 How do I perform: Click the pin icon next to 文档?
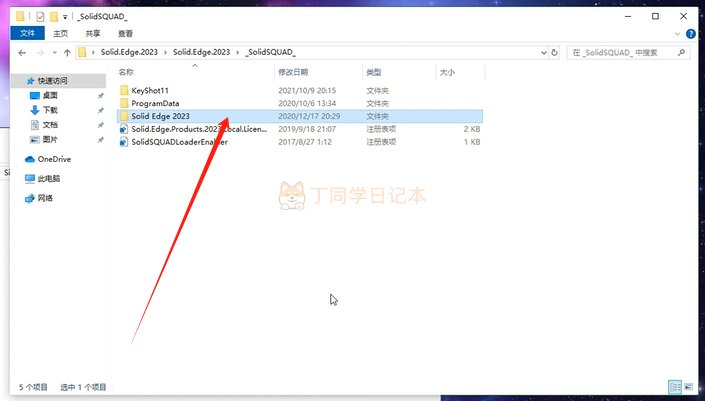tap(101, 125)
